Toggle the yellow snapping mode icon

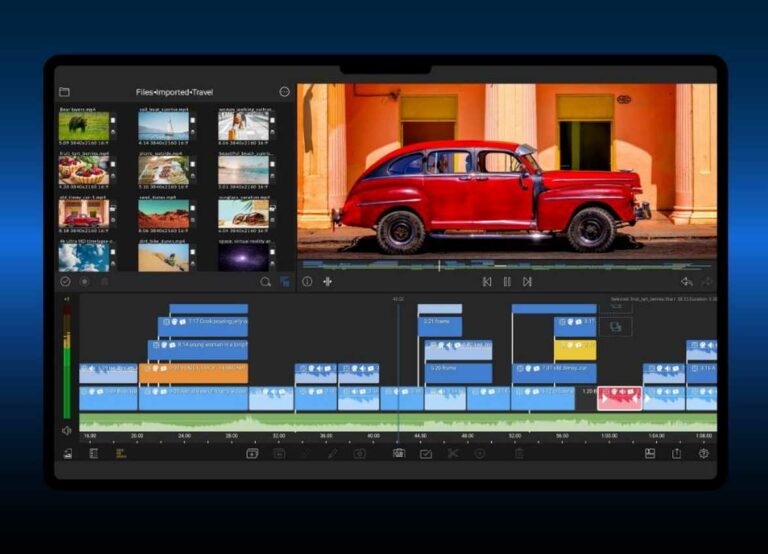120,454
